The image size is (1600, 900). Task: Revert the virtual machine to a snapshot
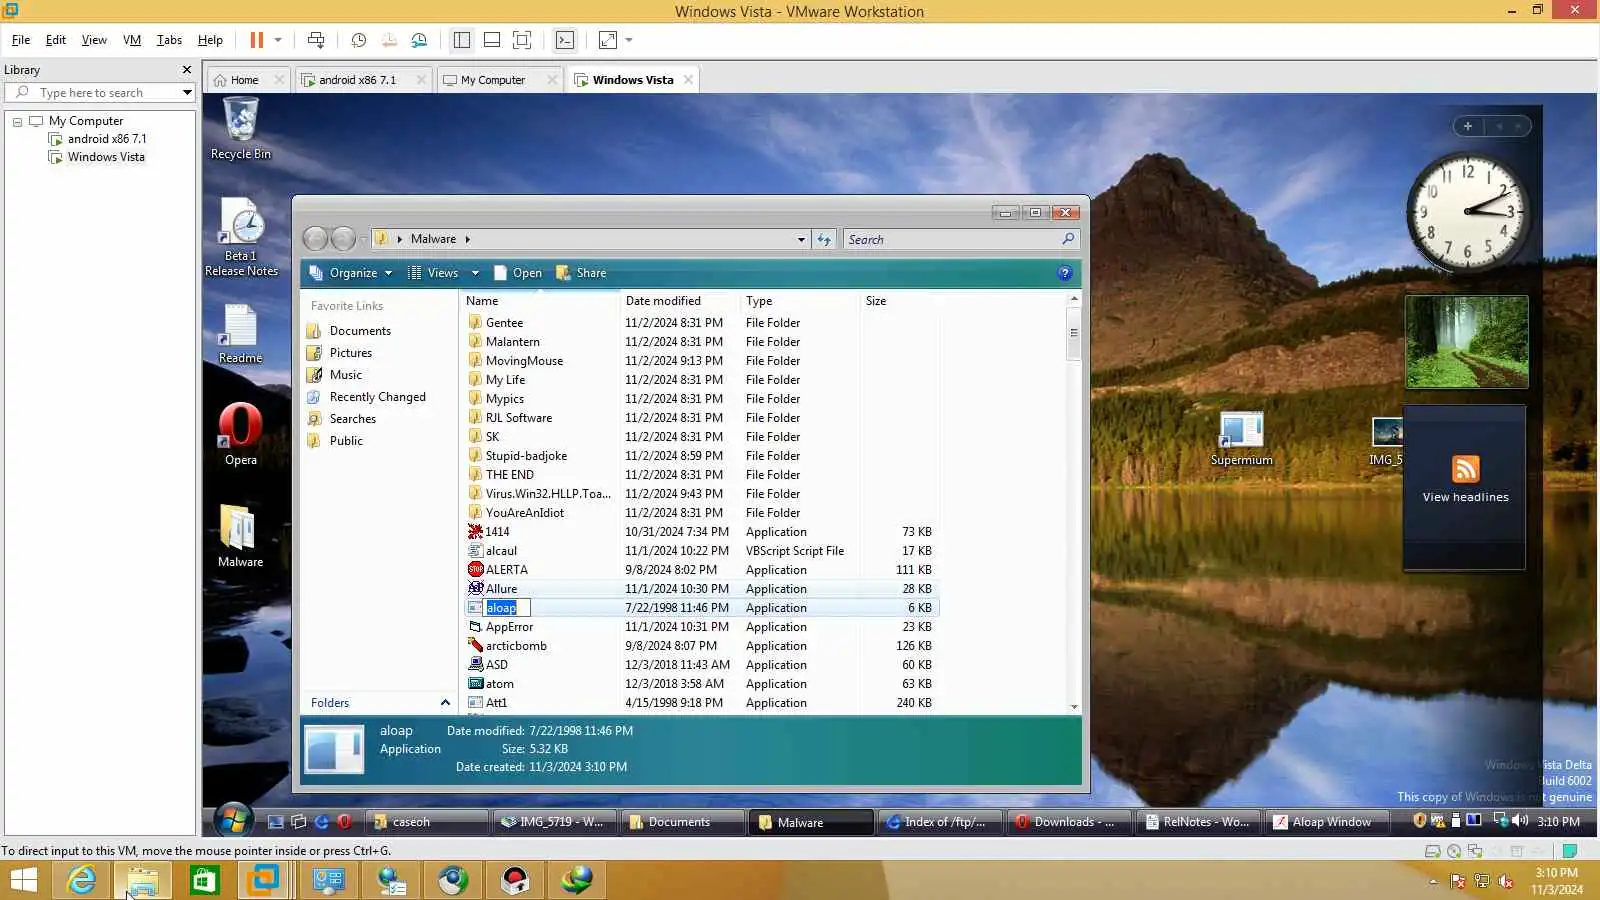[389, 40]
